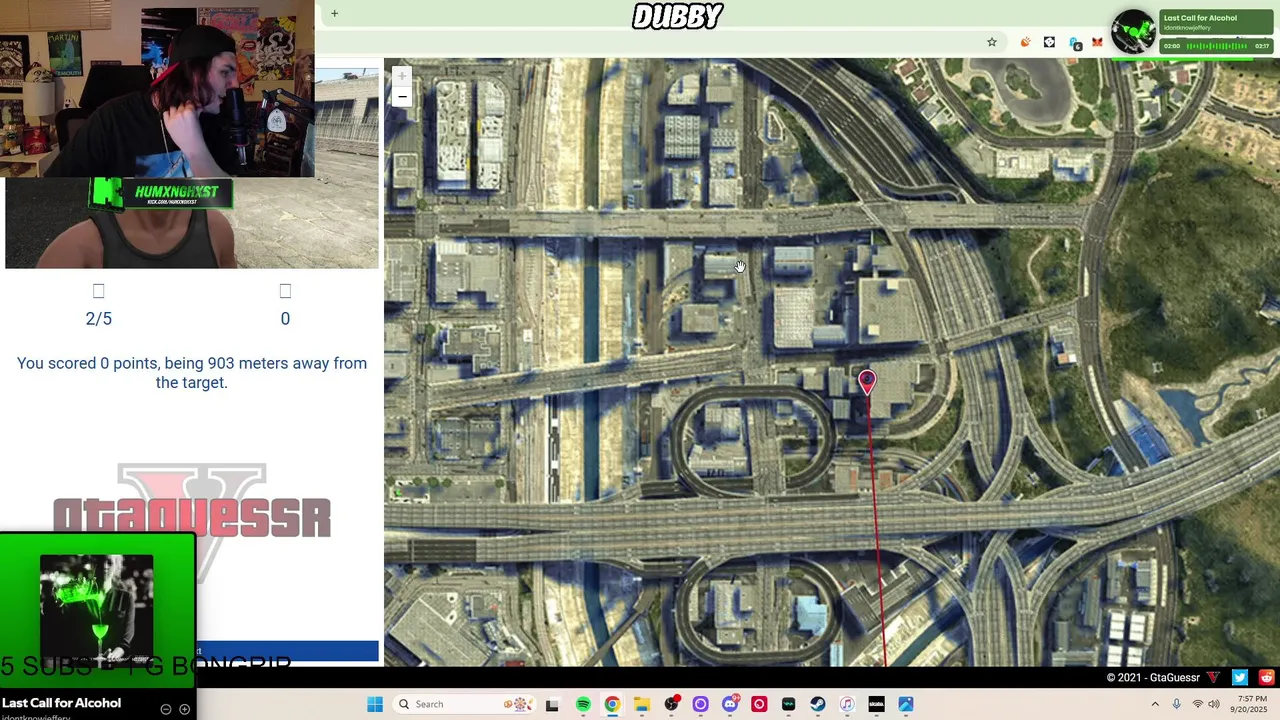The height and width of the screenshot is (720, 1280).
Task: Click the album cover on bottom-left widget
Action: point(97,609)
